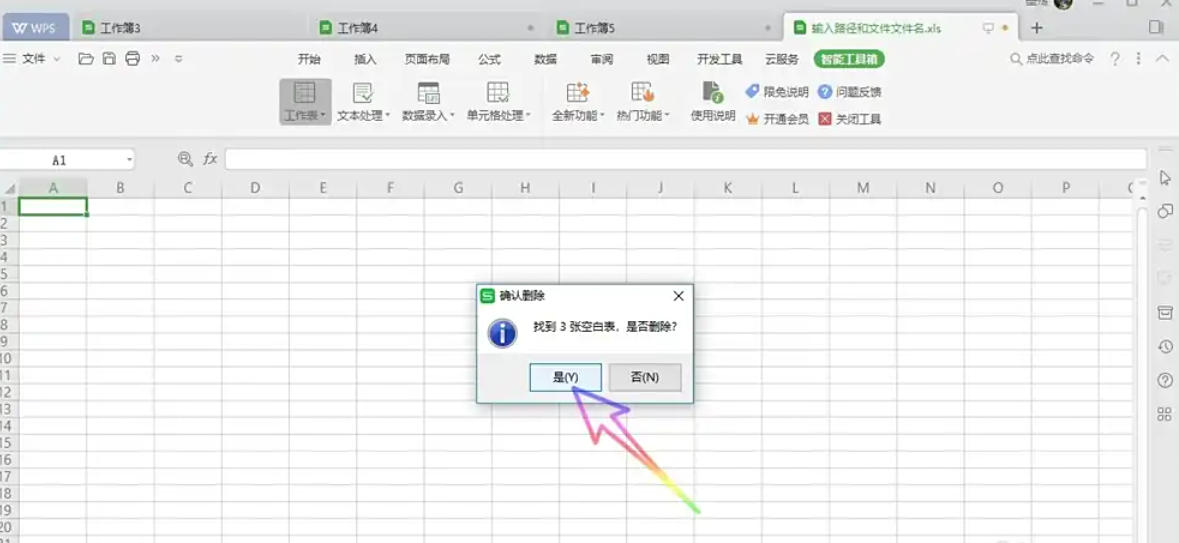Screen dimensions: 1179x543
Task: Click the magnifier icon beside fx
Action: [185, 159]
